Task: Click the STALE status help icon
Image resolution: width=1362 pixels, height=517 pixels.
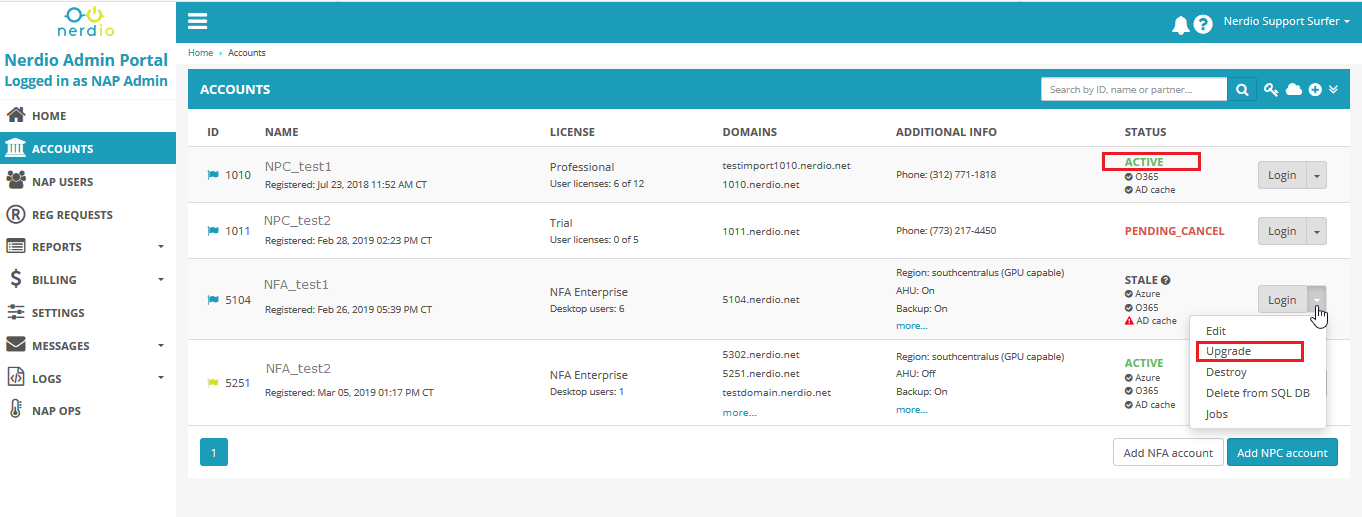Action: pyautogui.click(x=1166, y=281)
